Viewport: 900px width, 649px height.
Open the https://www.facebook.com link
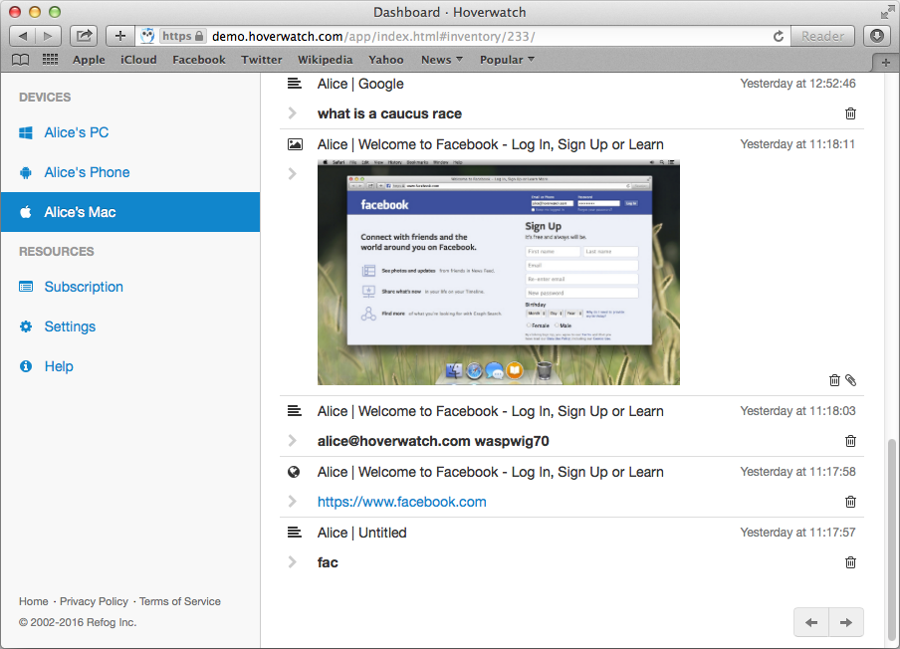pyautogui.click(x=402, y=502)
